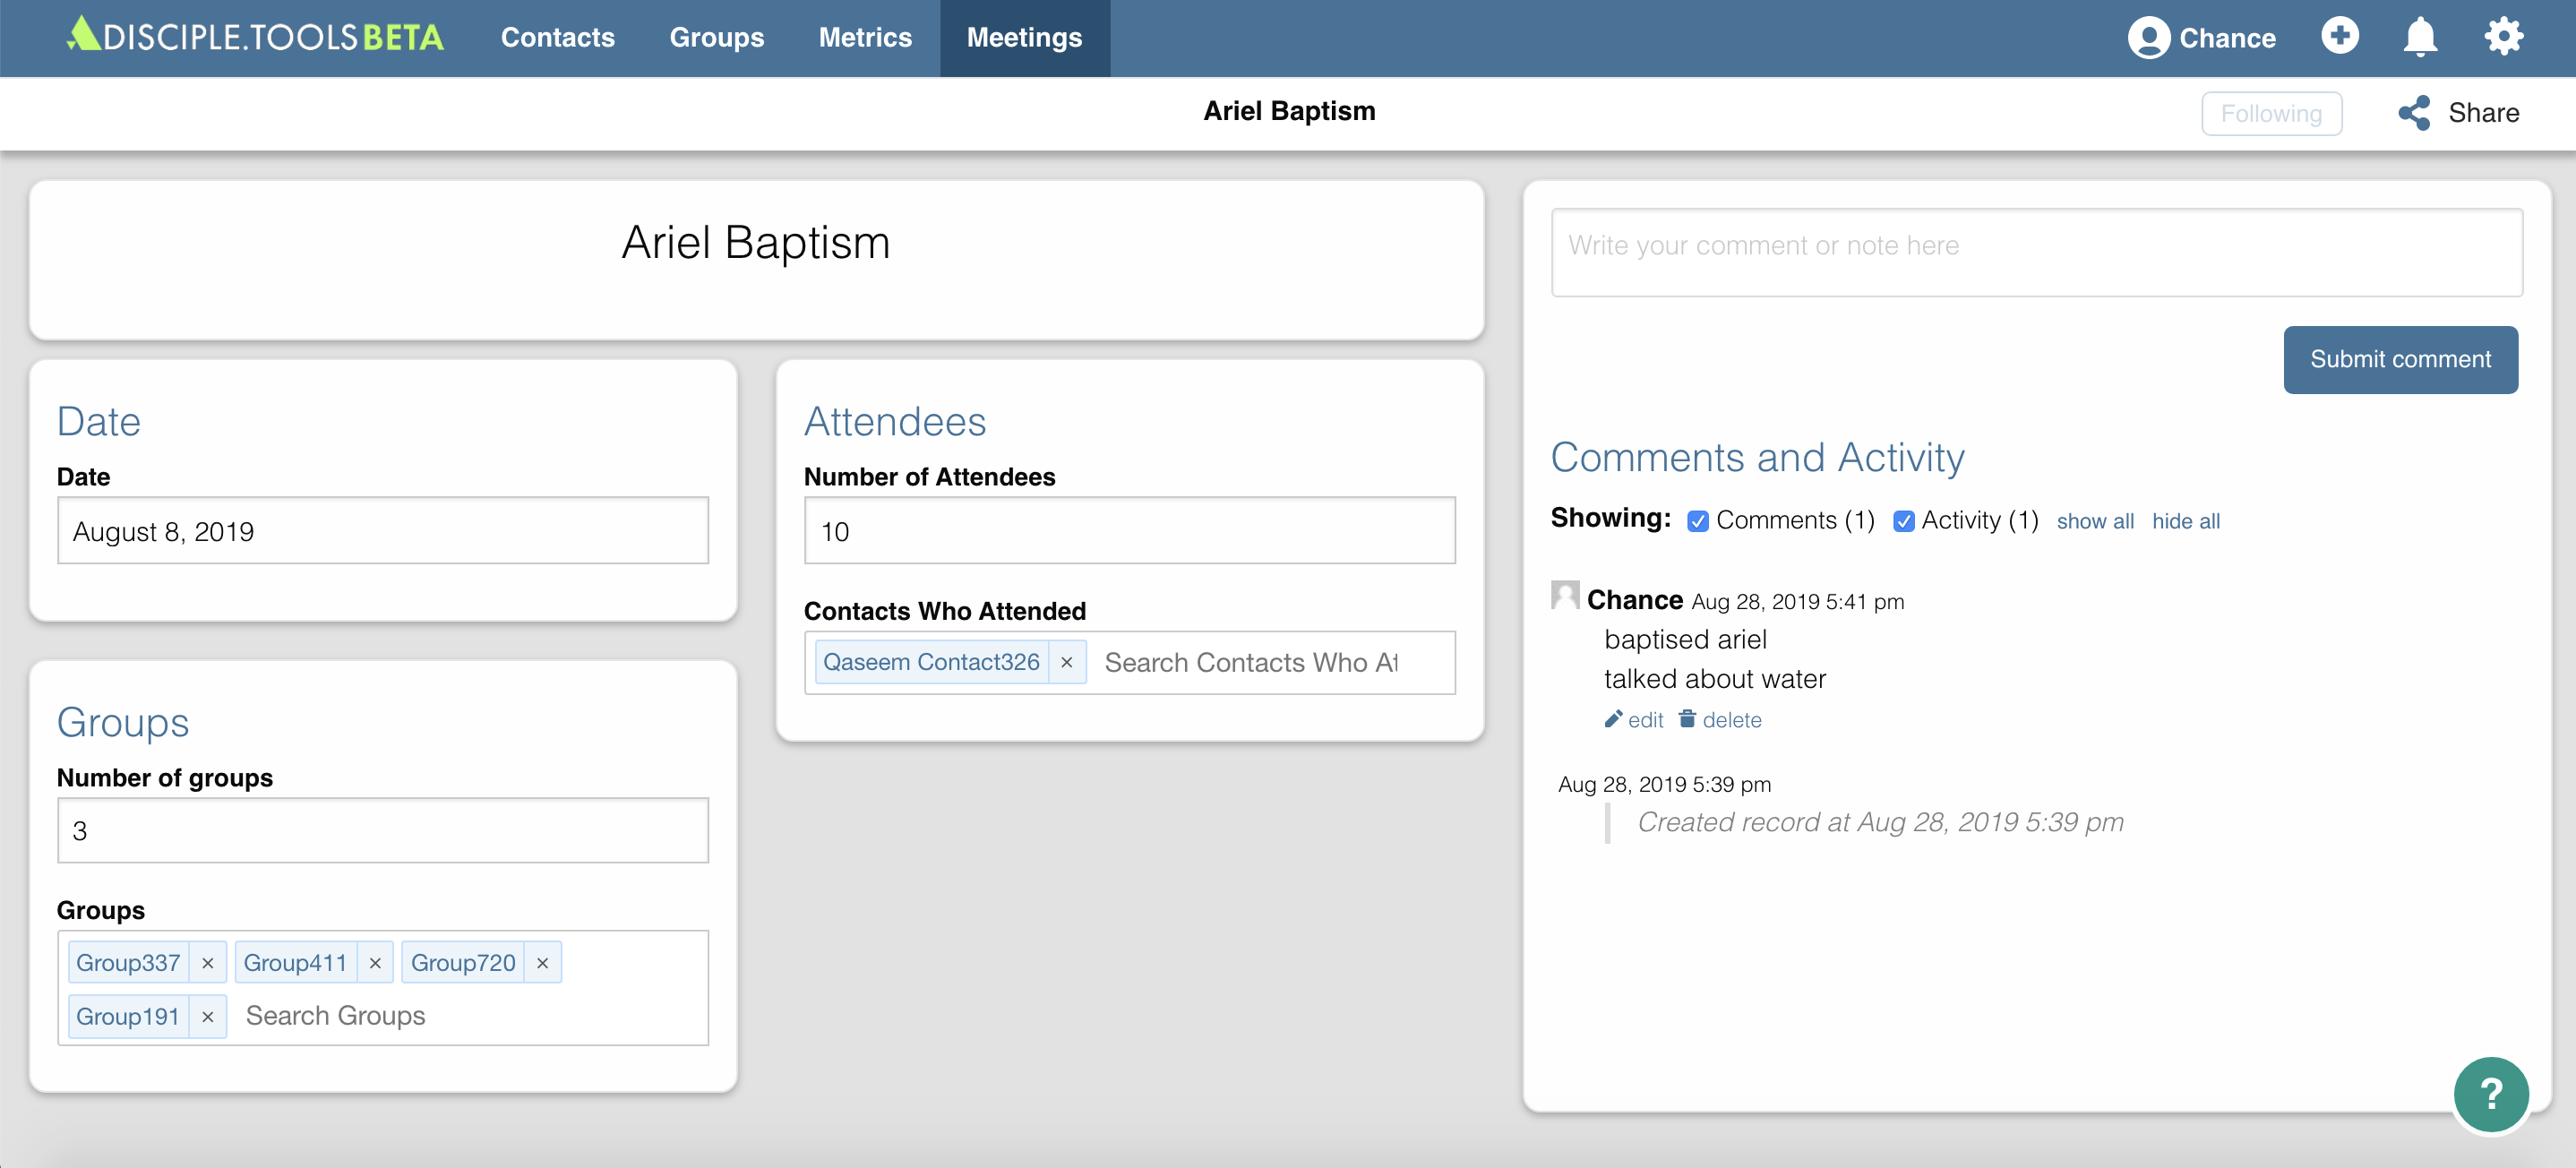Toggle the Activity (1) checkbox
Image resolution: width=2576 pixels, height=1168 pixels.
coord(1903,521)
